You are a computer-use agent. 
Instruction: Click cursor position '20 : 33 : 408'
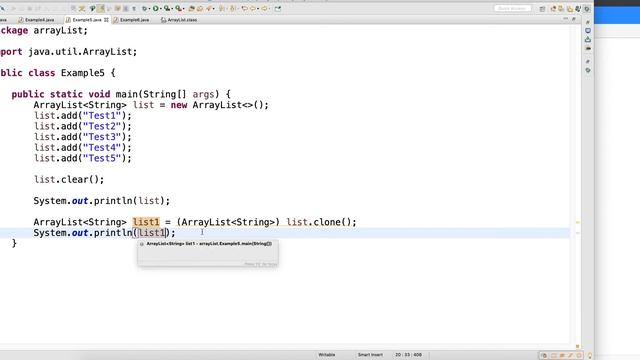coord(408,355)
